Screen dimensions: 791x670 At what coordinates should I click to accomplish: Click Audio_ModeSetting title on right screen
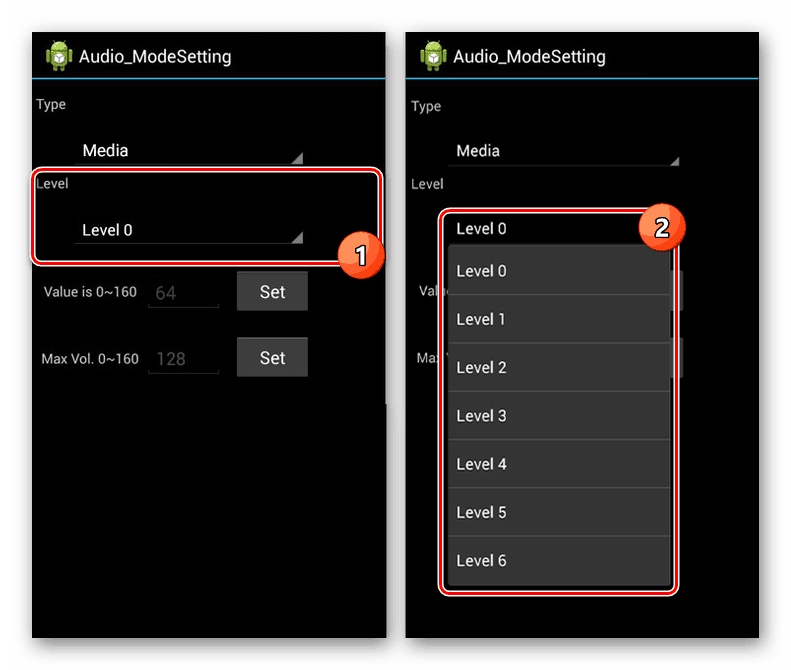(529, 57)
